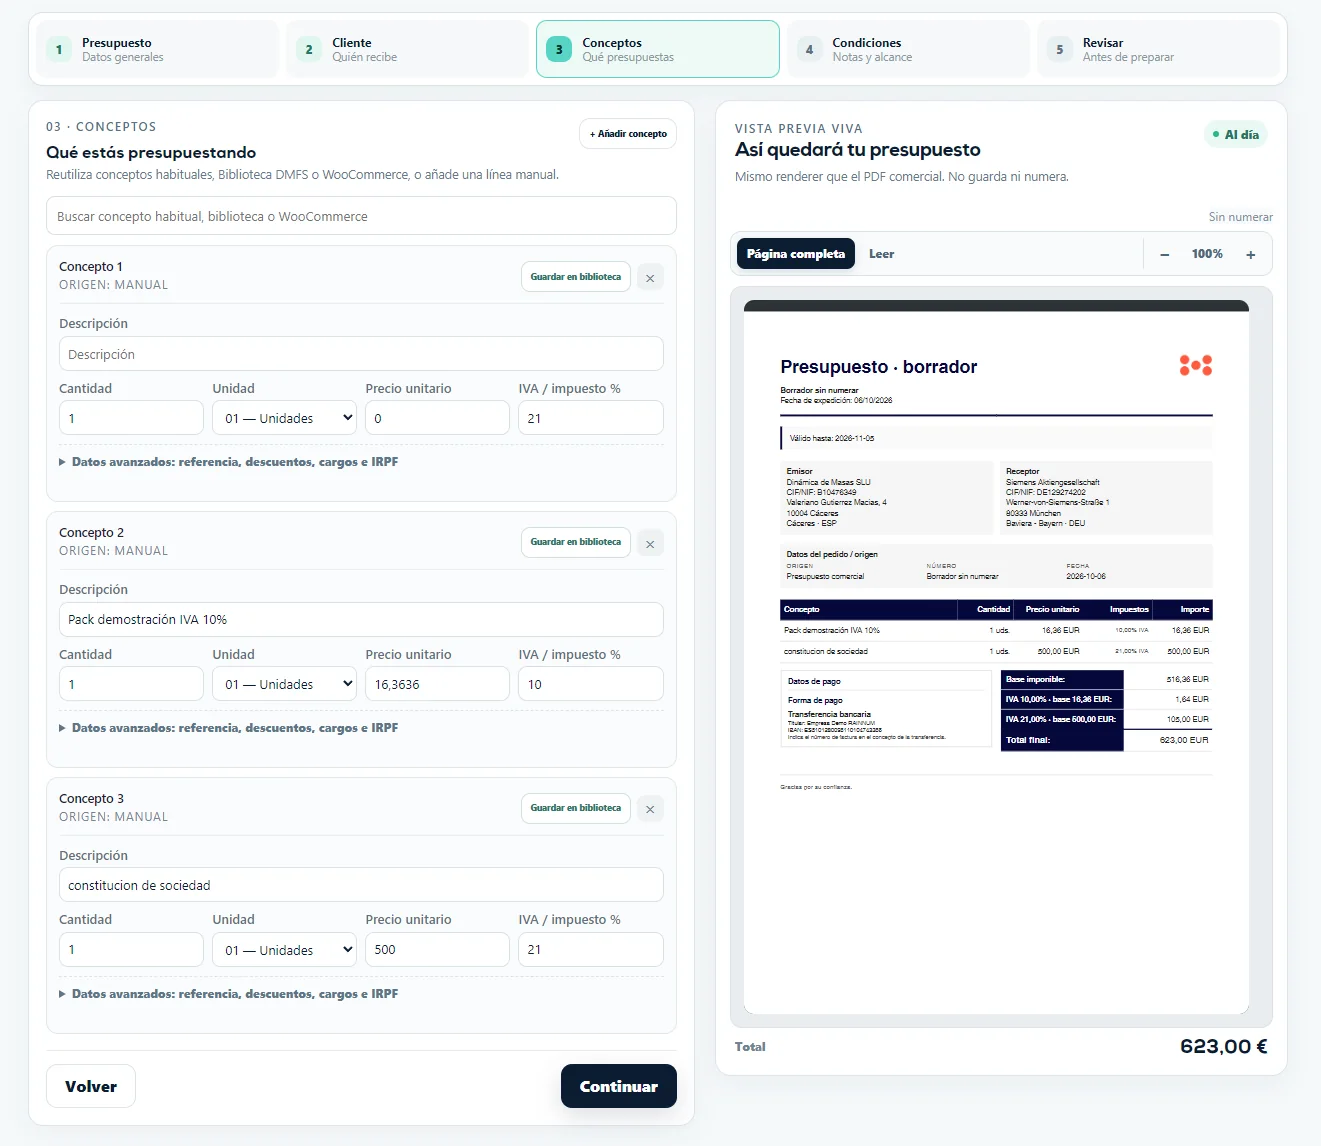This screenshot has height=1146, width=1321.
Task: Switch preview to Página completa
Action: (796, 254)
